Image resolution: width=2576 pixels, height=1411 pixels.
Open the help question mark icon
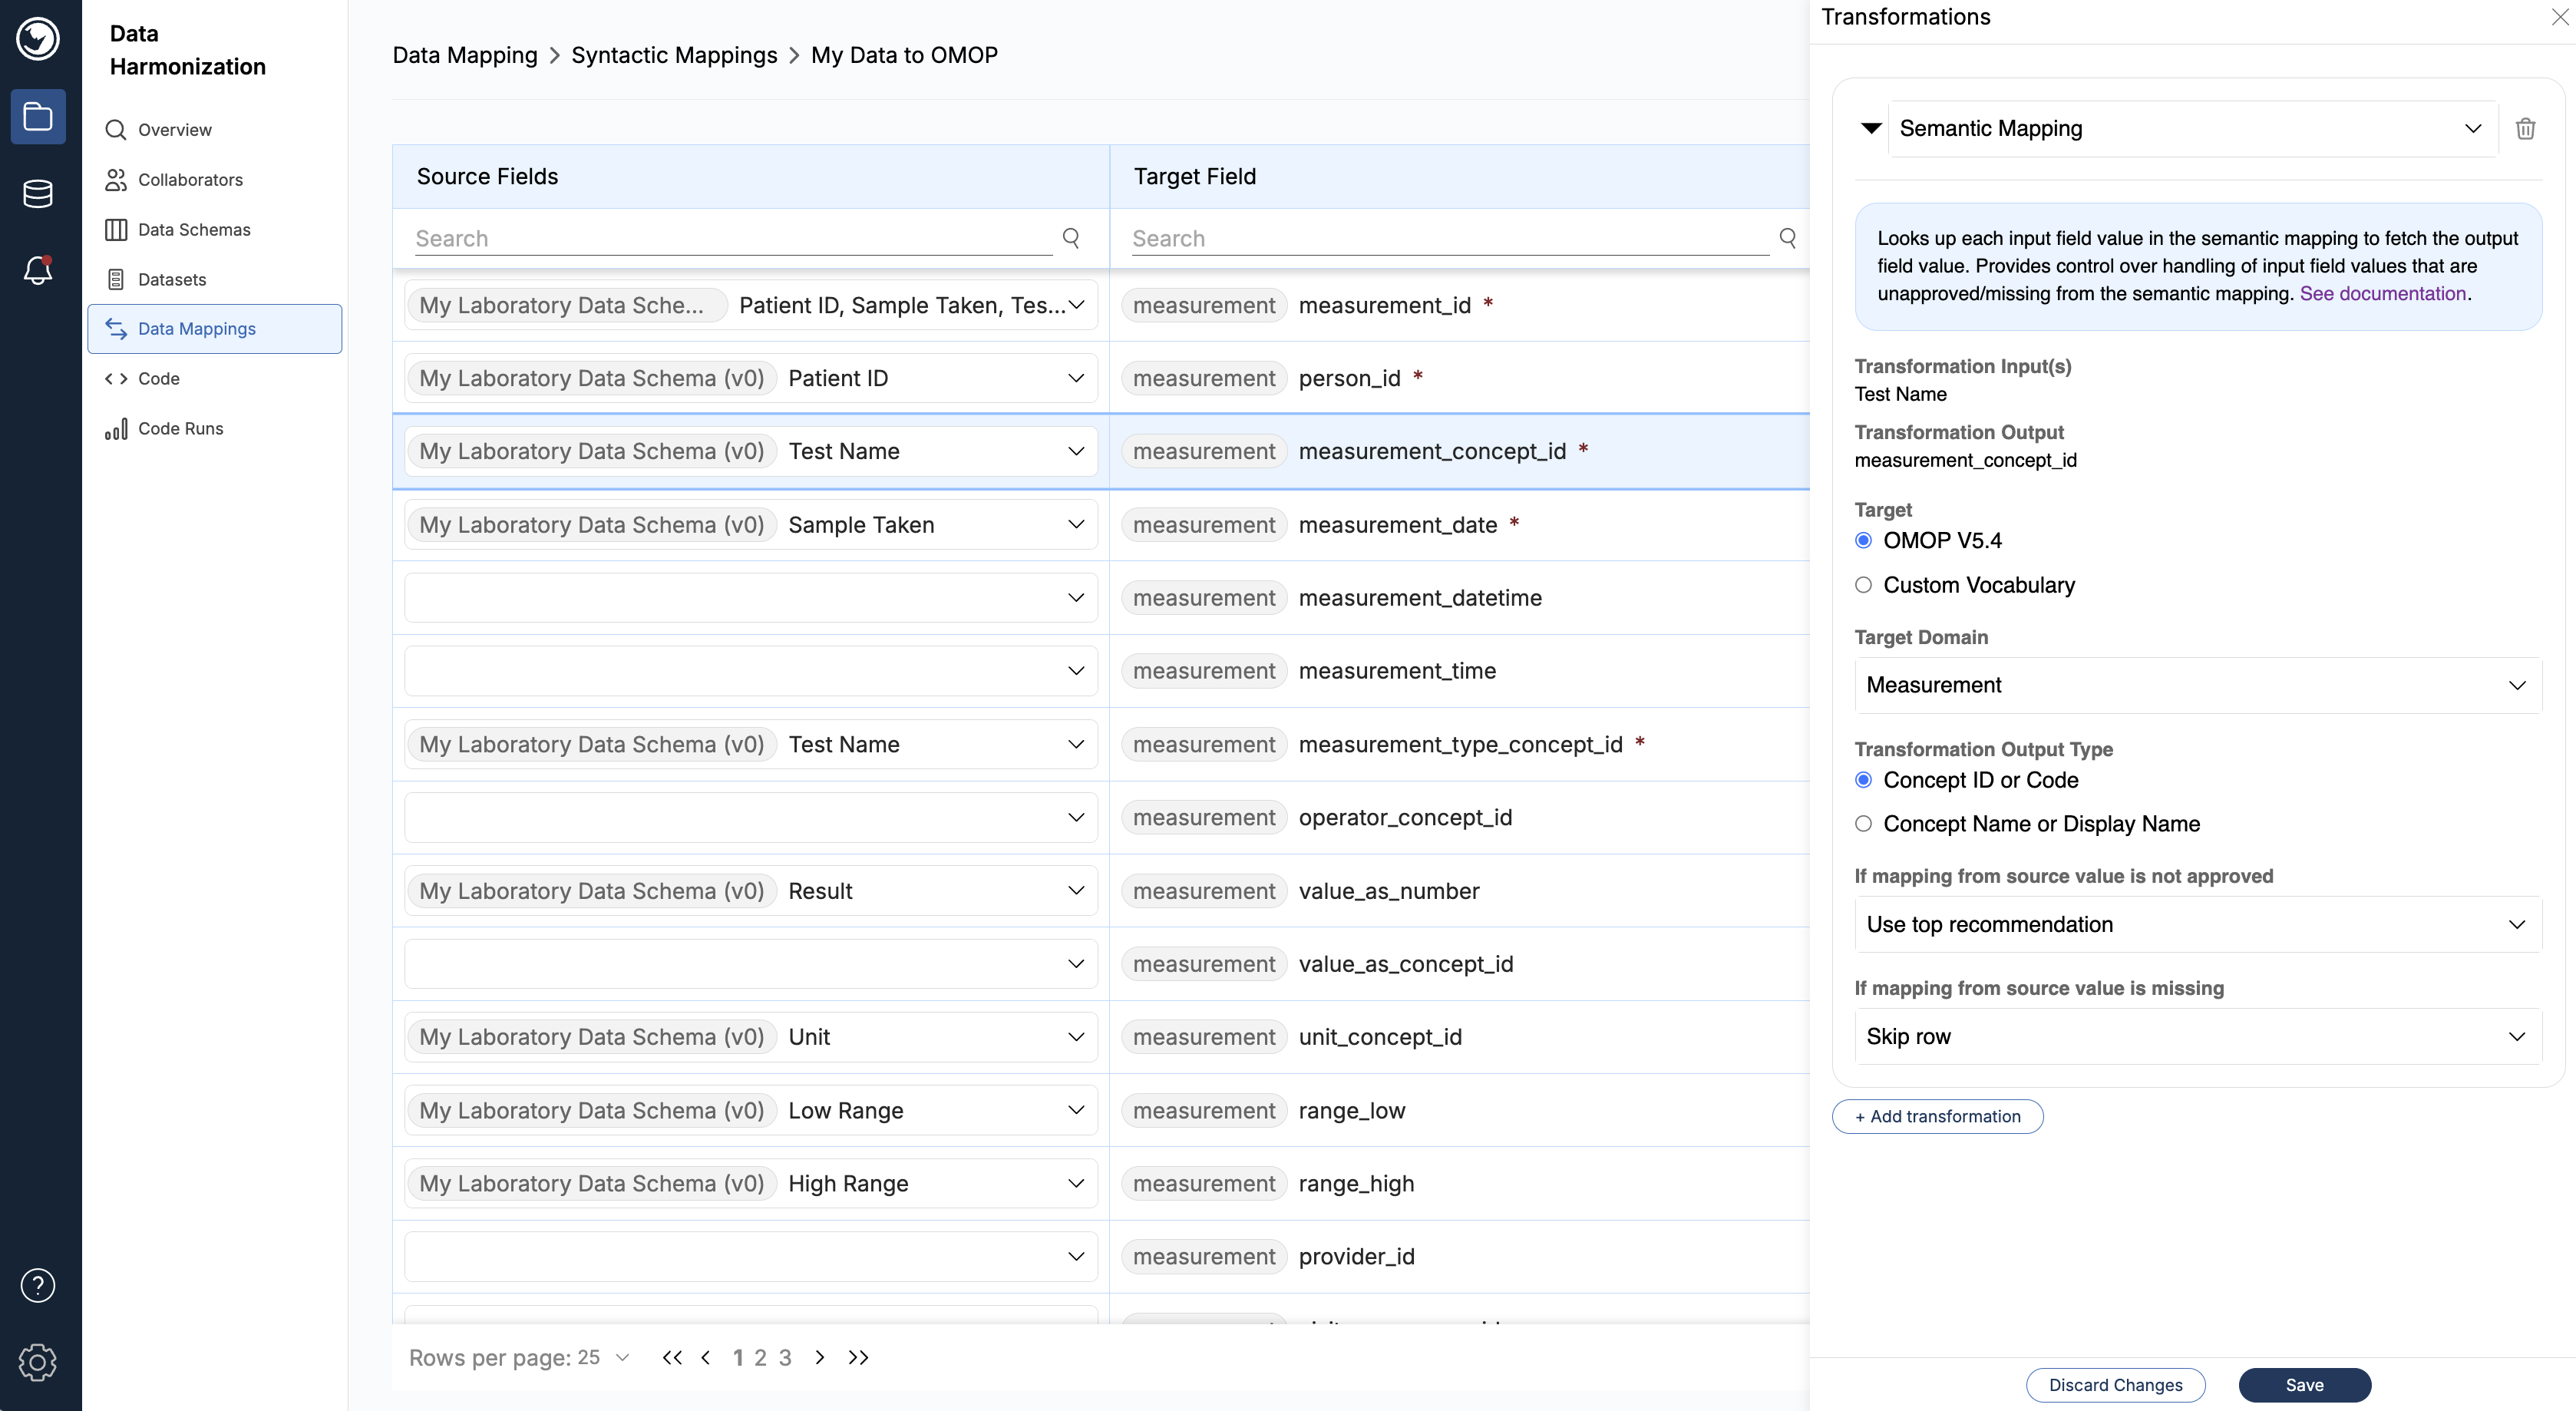point(38,1285)
